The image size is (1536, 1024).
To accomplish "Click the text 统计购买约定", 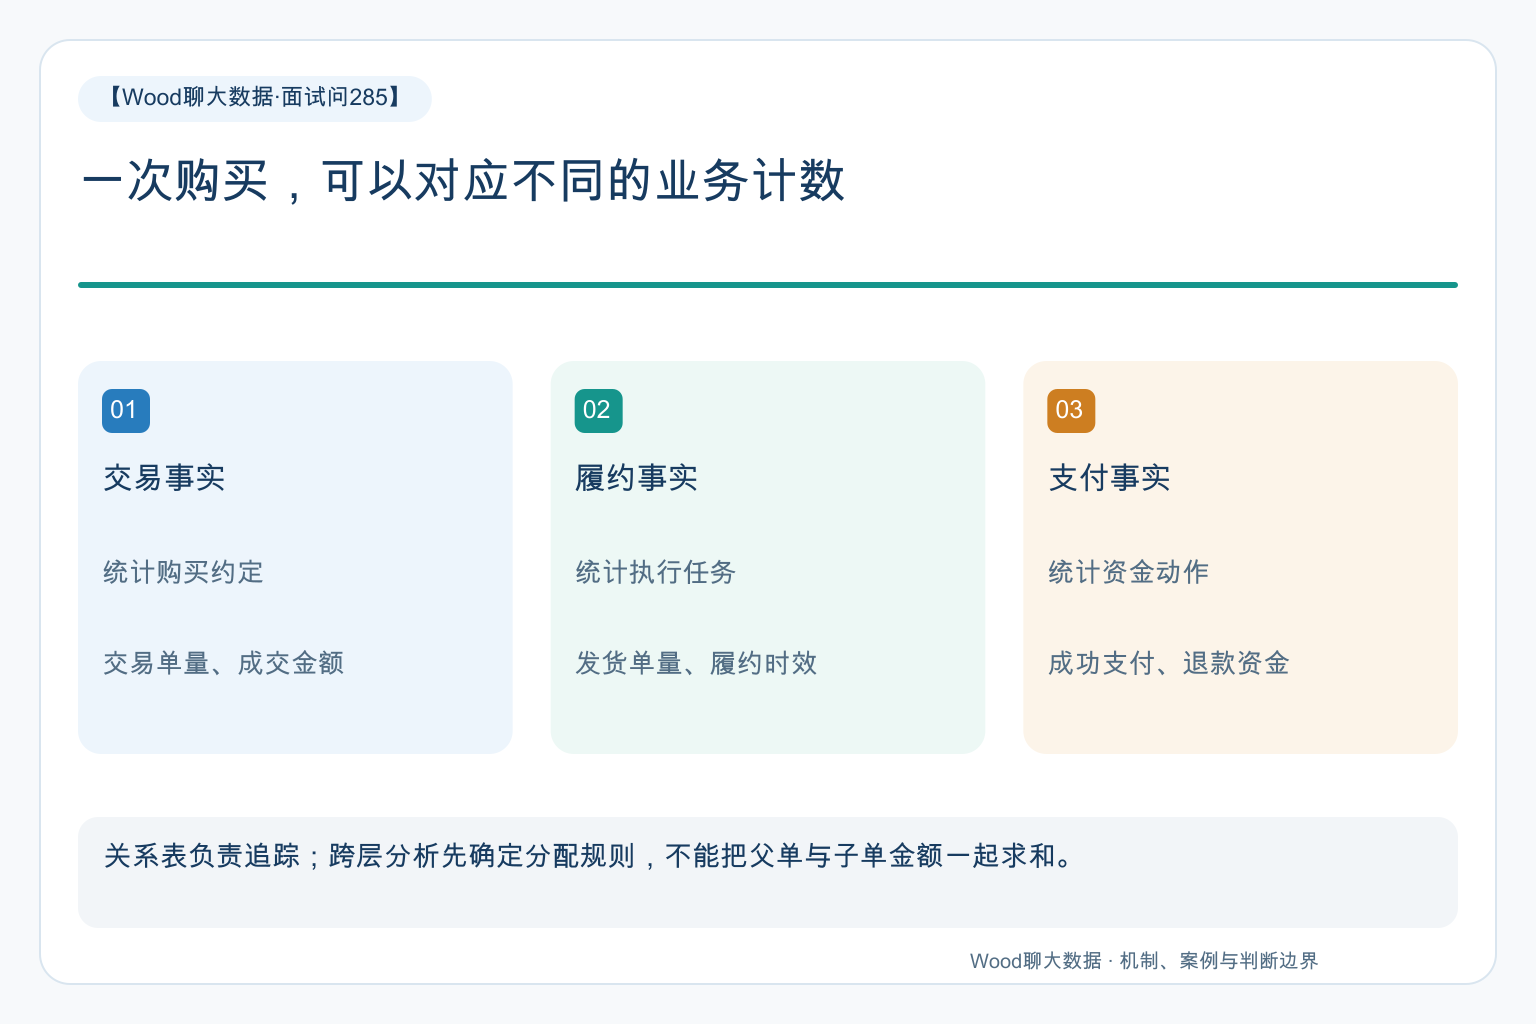I will coord(183,572).
